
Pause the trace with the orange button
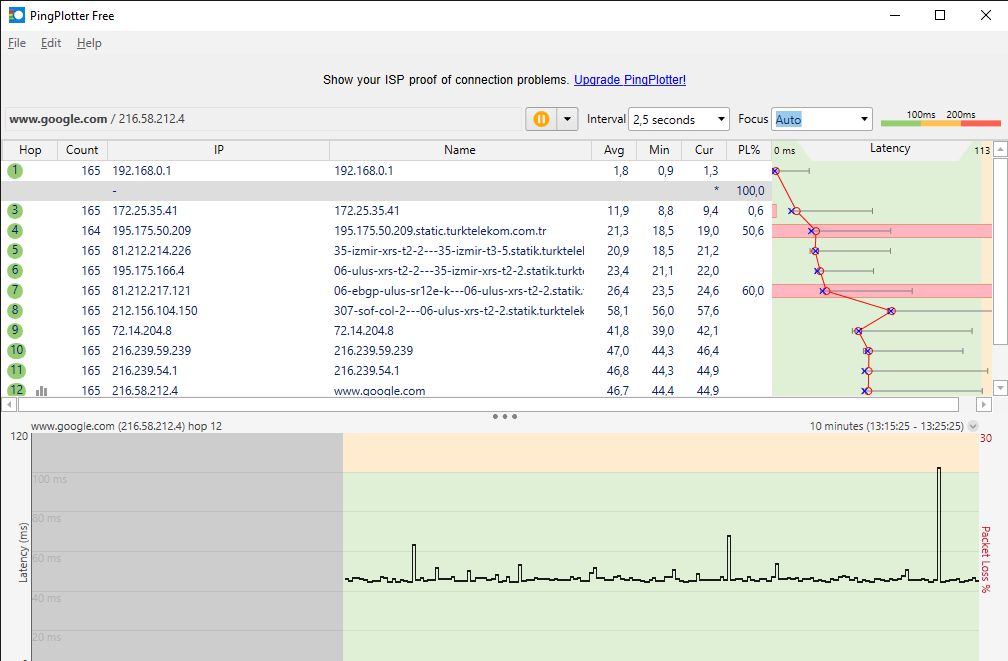tap(541, 119)
